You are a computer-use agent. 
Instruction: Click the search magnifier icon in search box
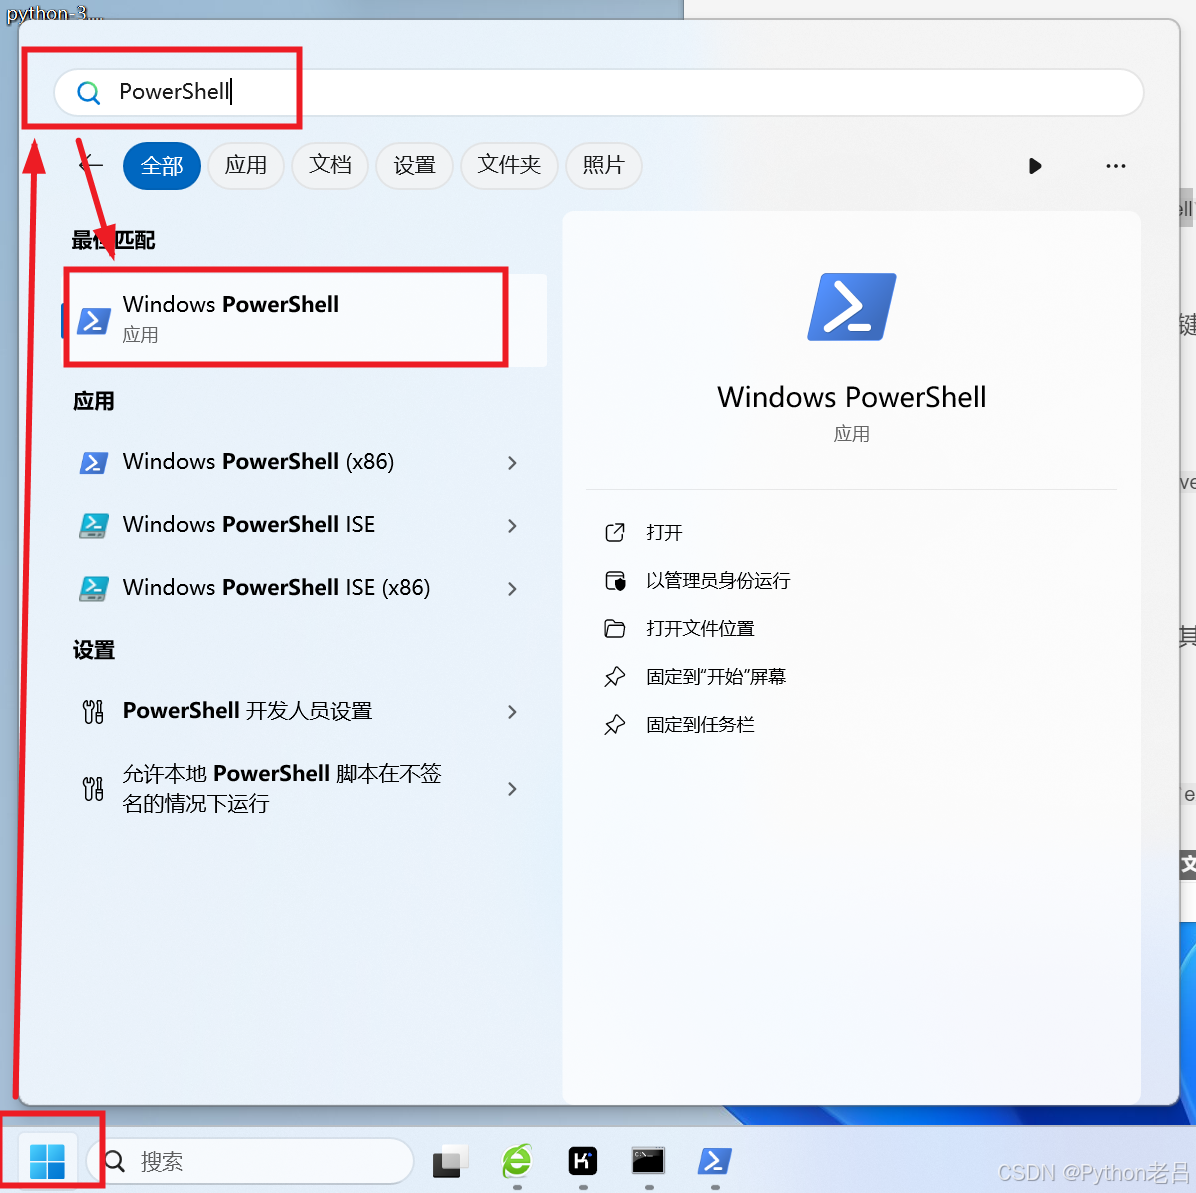[x=88, y=93]
